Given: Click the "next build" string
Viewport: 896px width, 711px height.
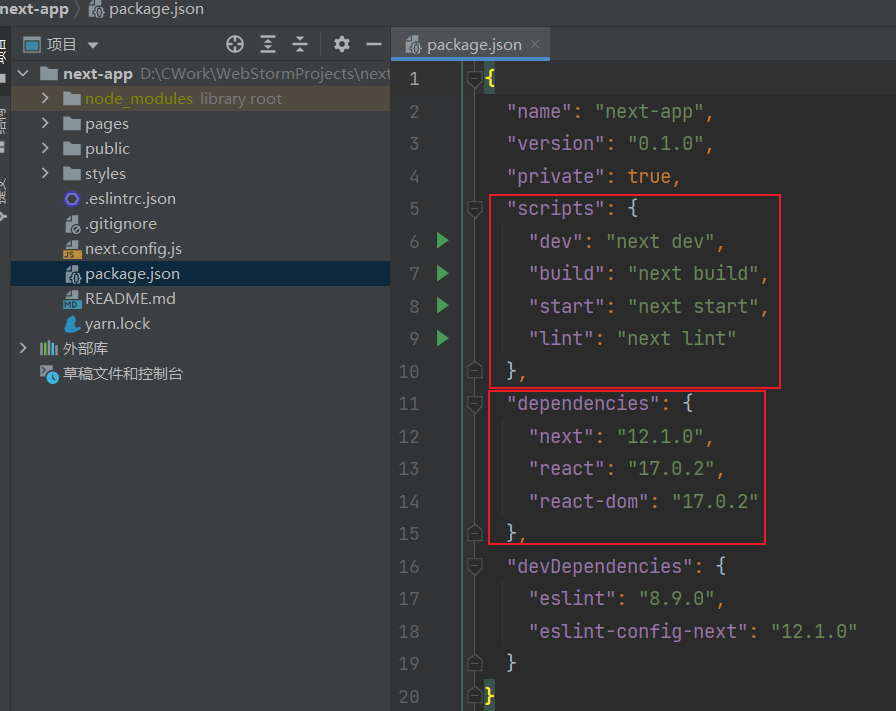Looking at the screenshot, I should pyautogui.click(x=693, y=274).
